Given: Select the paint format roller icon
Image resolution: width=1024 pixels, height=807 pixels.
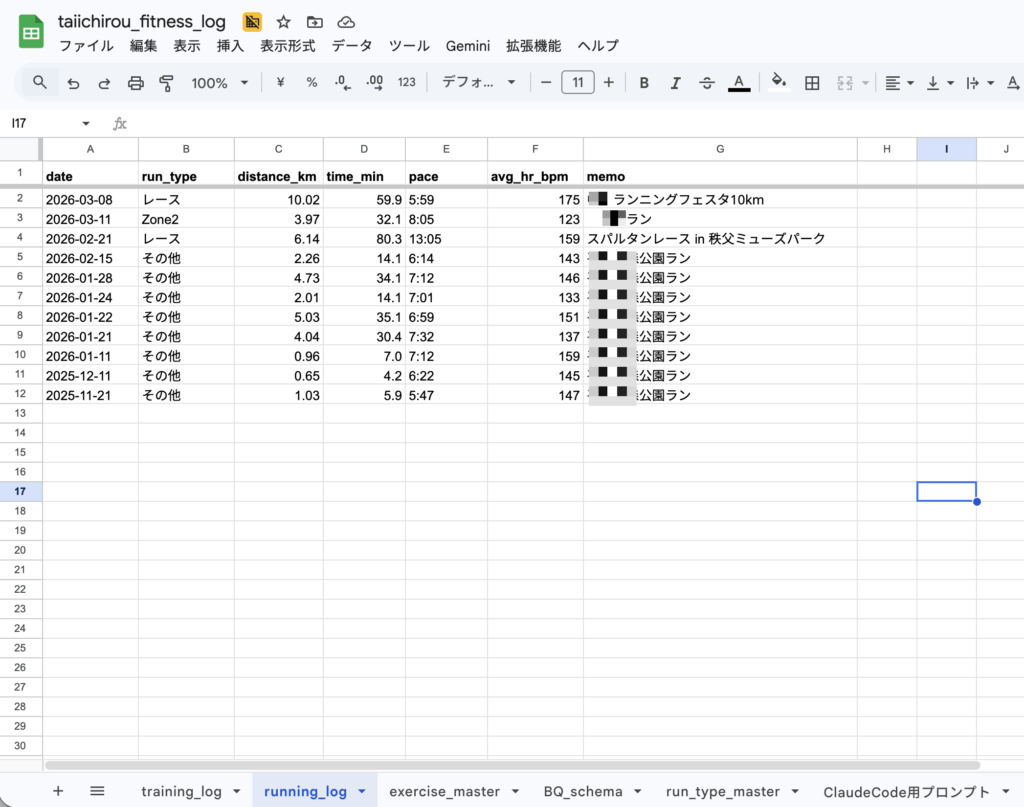Looking at the screenshot, I should pyautogui.click(x=167, y=83).
